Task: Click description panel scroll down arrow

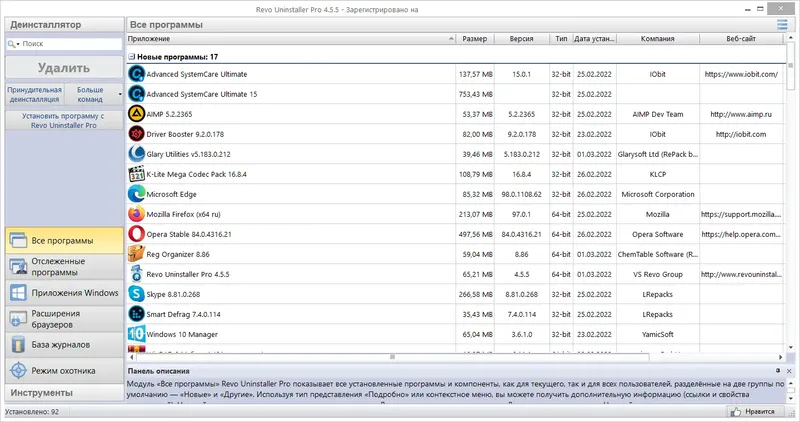Action: [791, 399]
